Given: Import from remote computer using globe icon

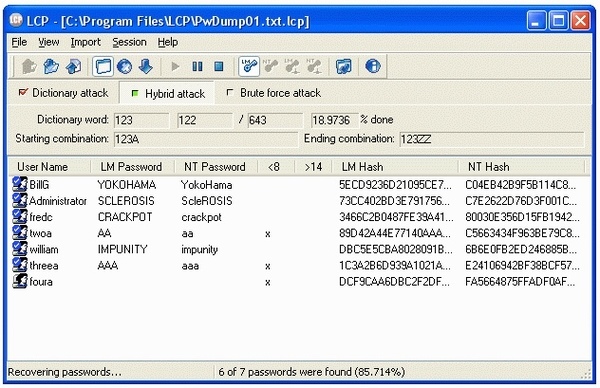Looking at the screenshot, I should click(x=124, y=67).
